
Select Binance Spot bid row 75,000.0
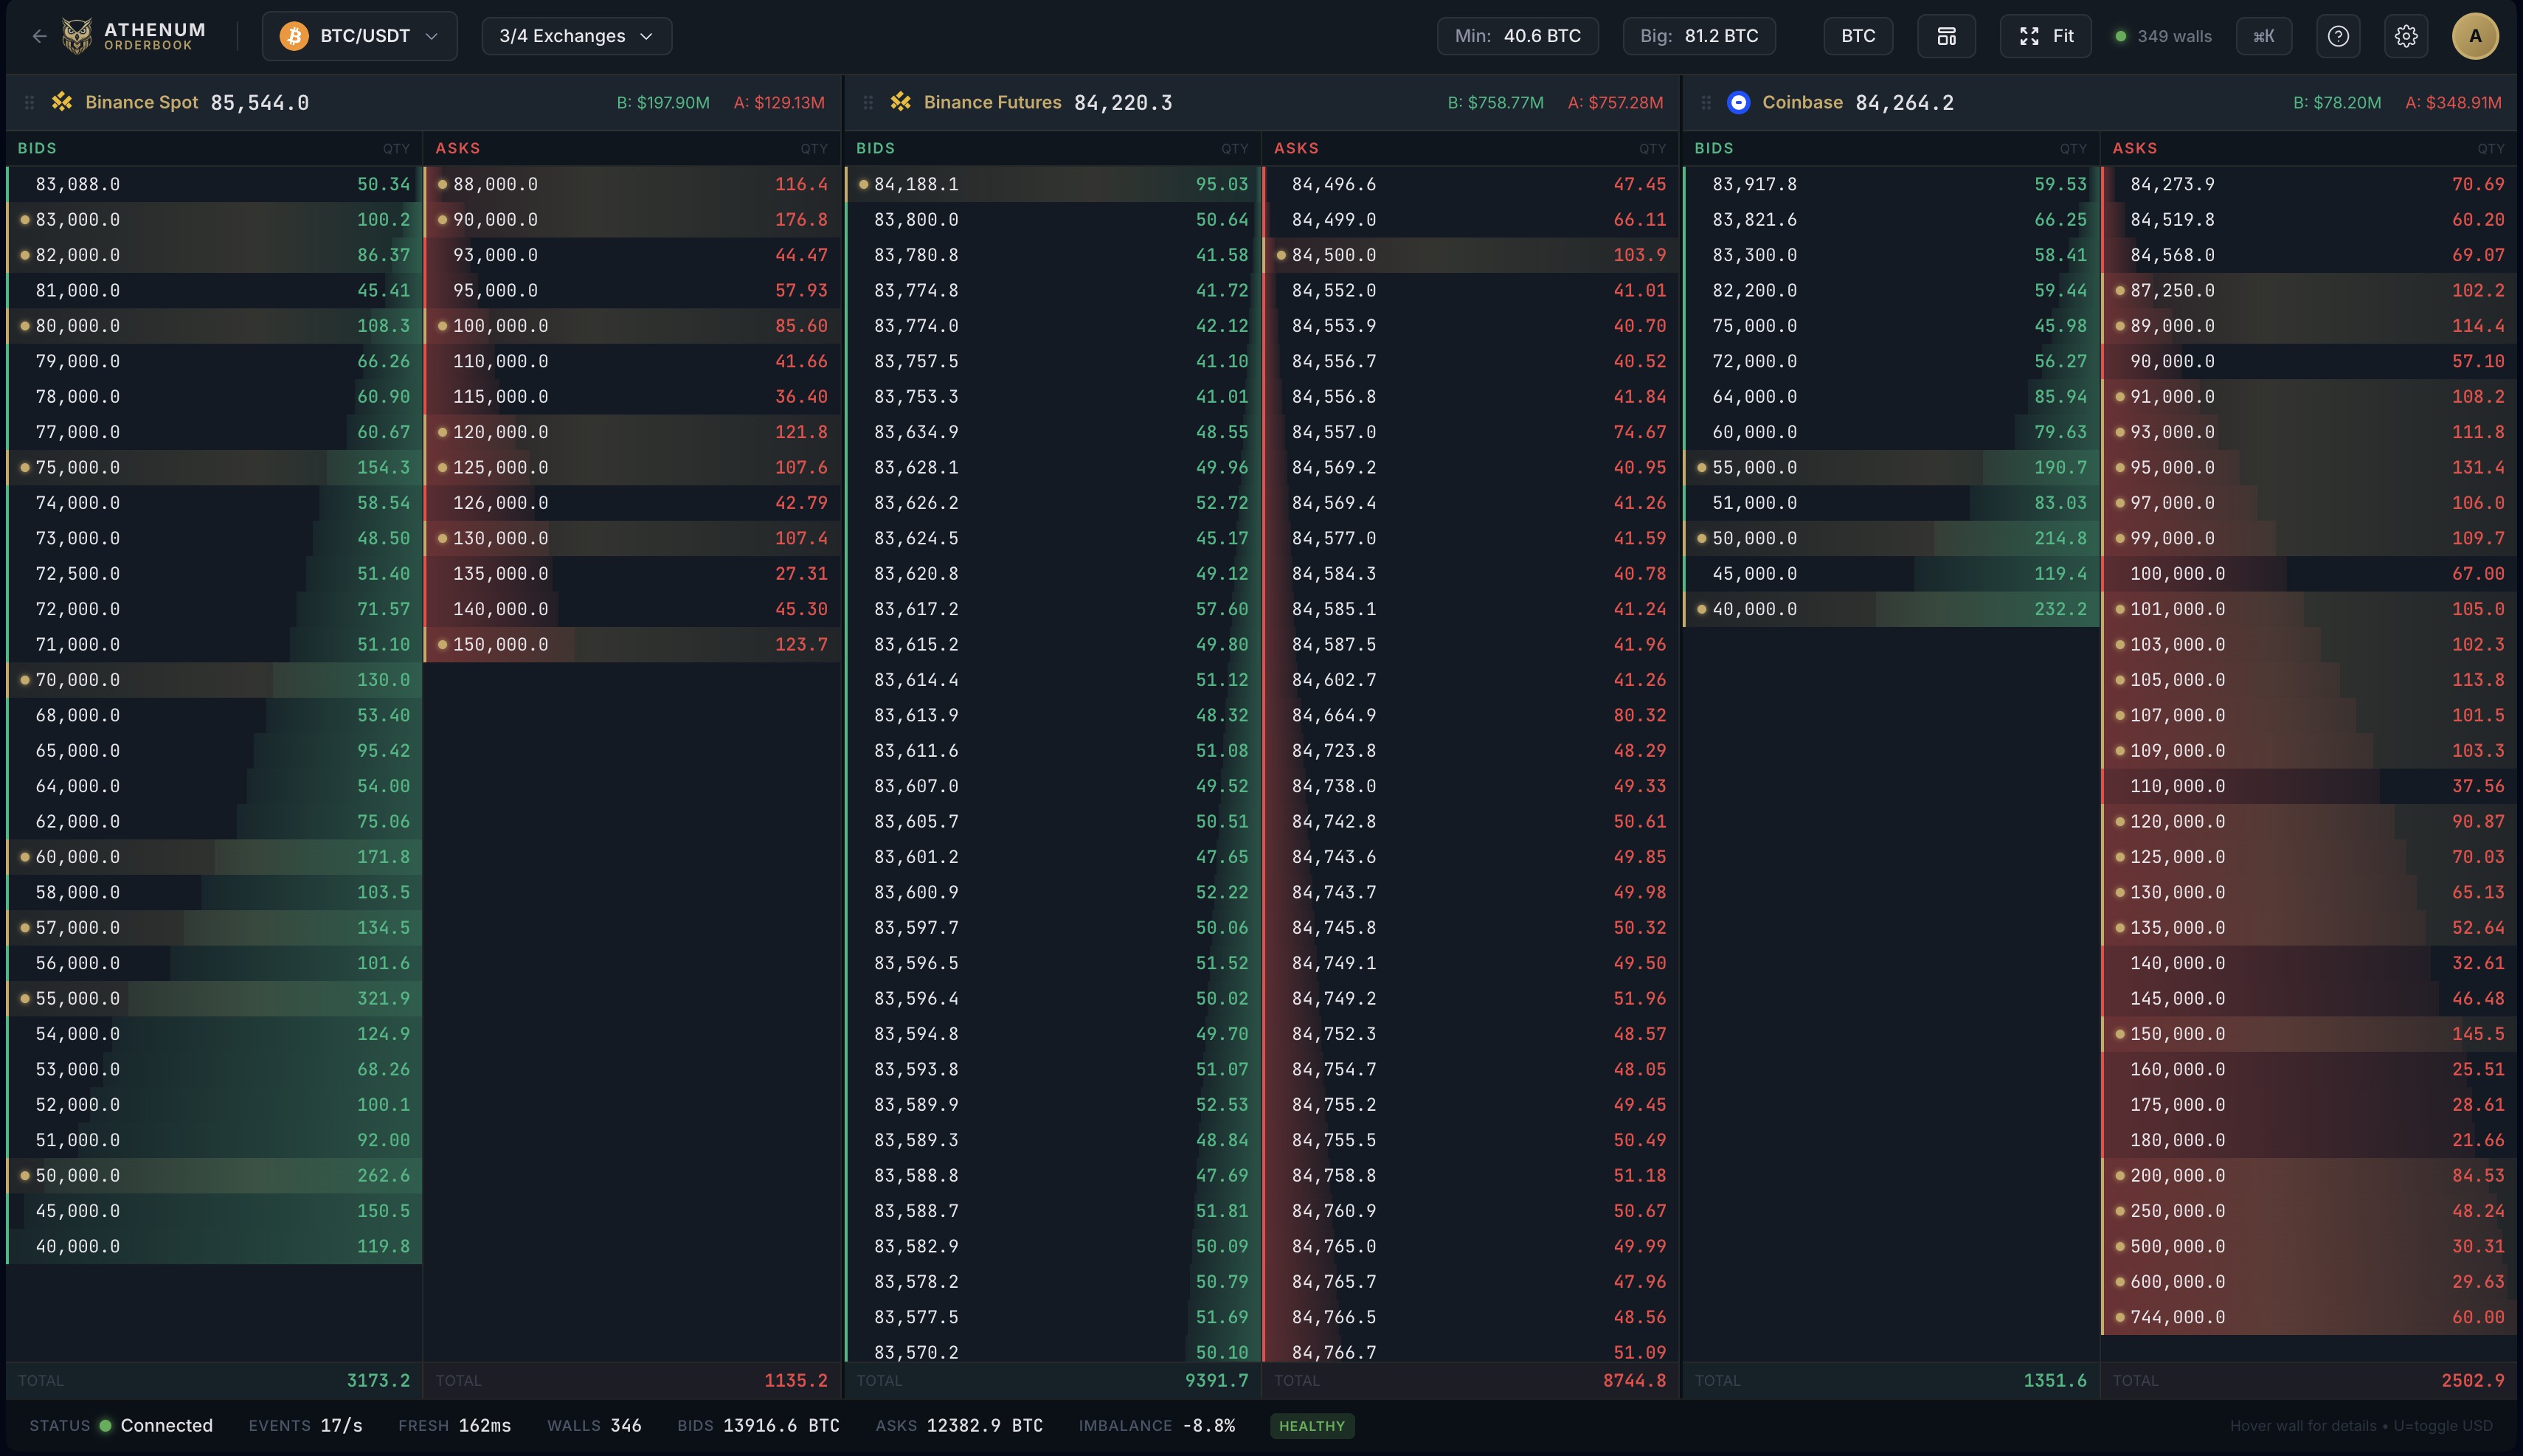pyautogui.click(x=214, y=468)
